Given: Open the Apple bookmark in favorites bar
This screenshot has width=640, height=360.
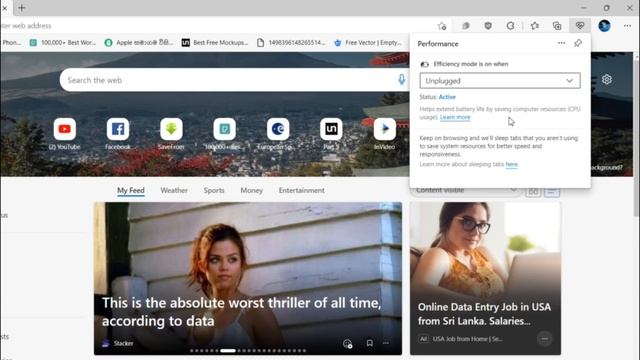Looking at the screenshot, I should click(x=139, y=42).
